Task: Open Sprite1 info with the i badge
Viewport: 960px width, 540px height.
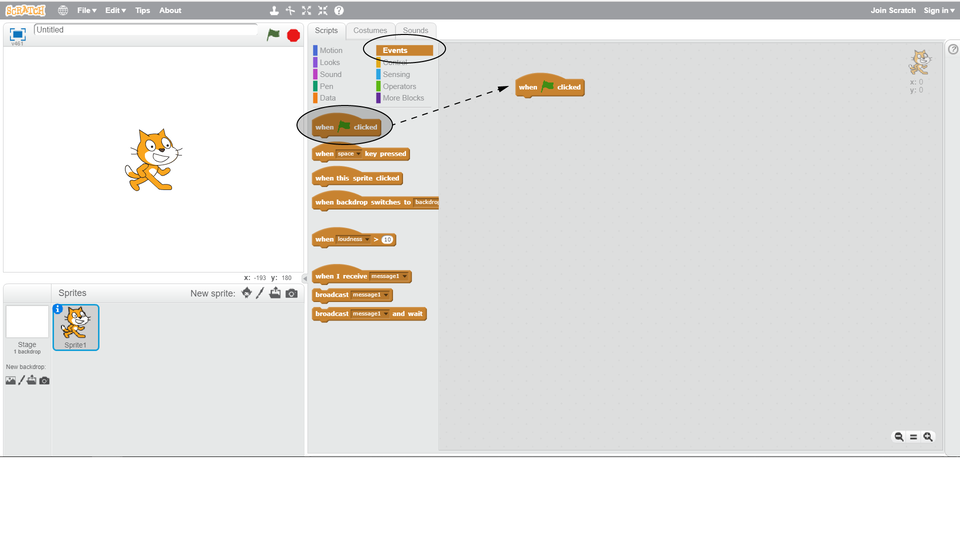Action: tap(58, 309)
